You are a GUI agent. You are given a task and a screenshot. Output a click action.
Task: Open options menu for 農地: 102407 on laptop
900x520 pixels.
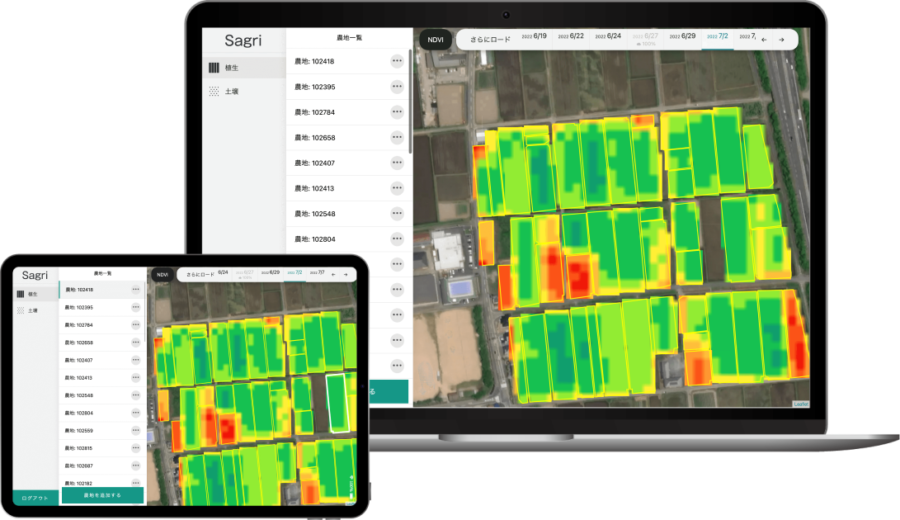(x=397, y=162)
